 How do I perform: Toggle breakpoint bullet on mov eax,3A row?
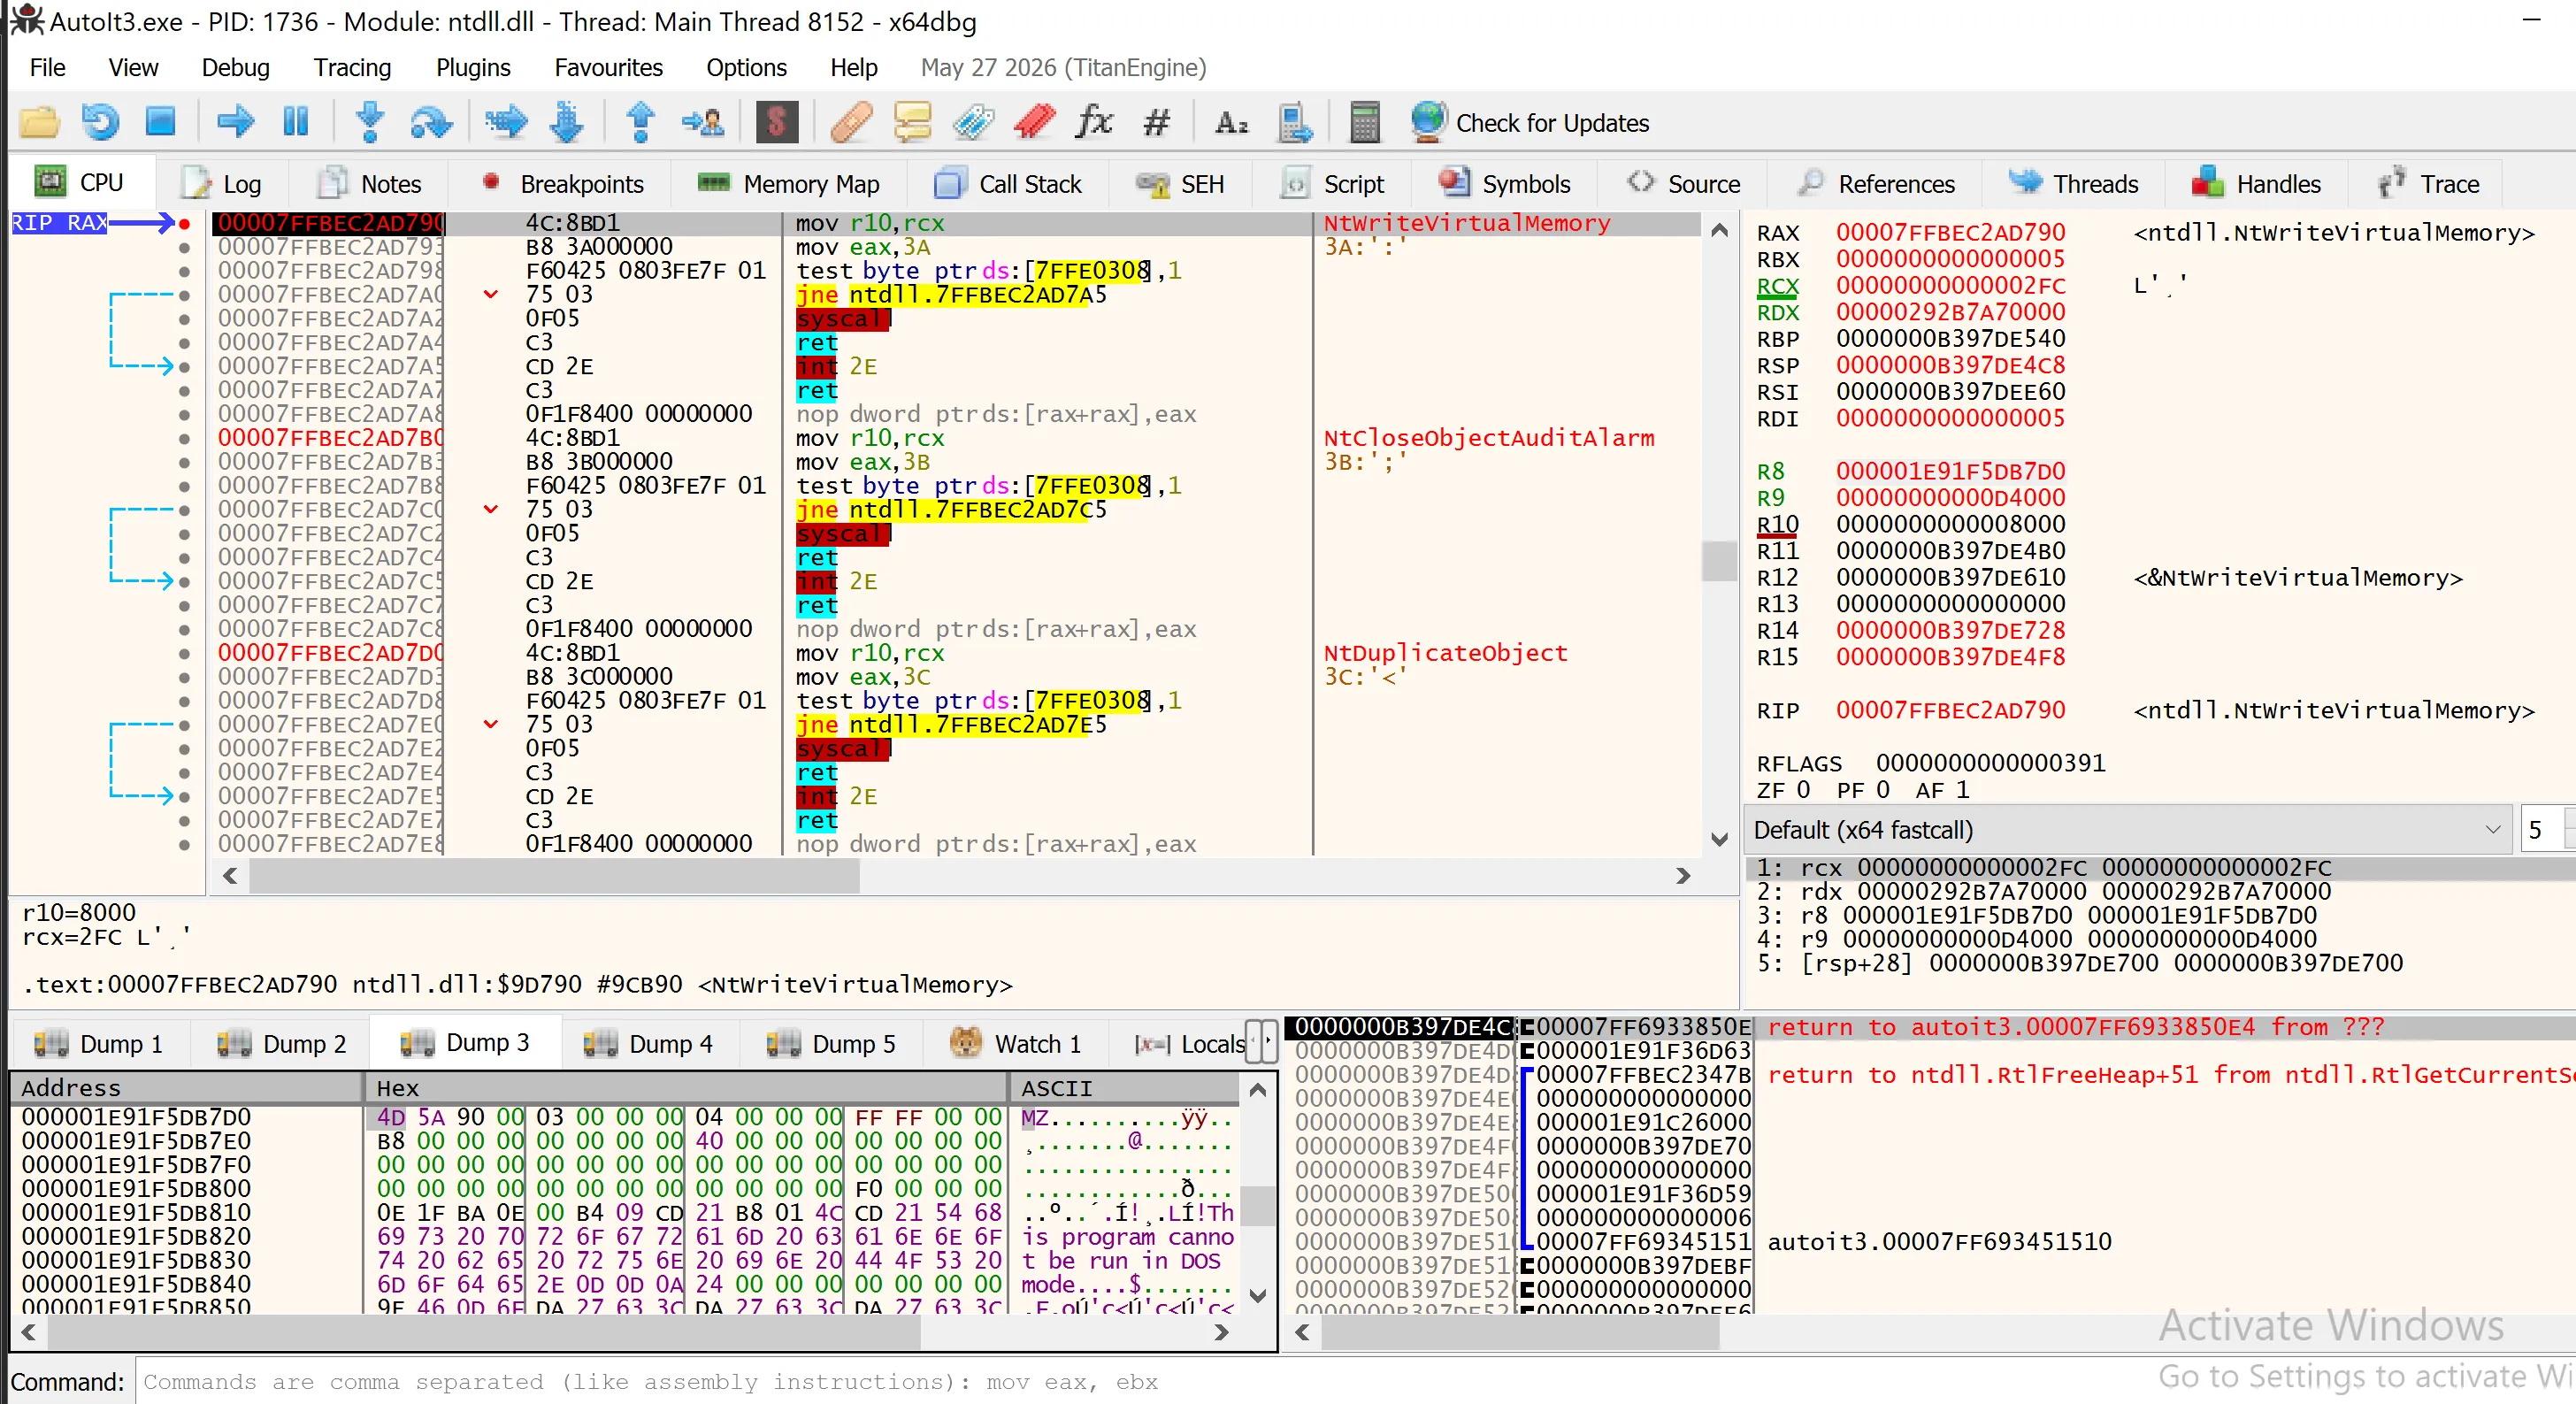(x=184, y=247)
